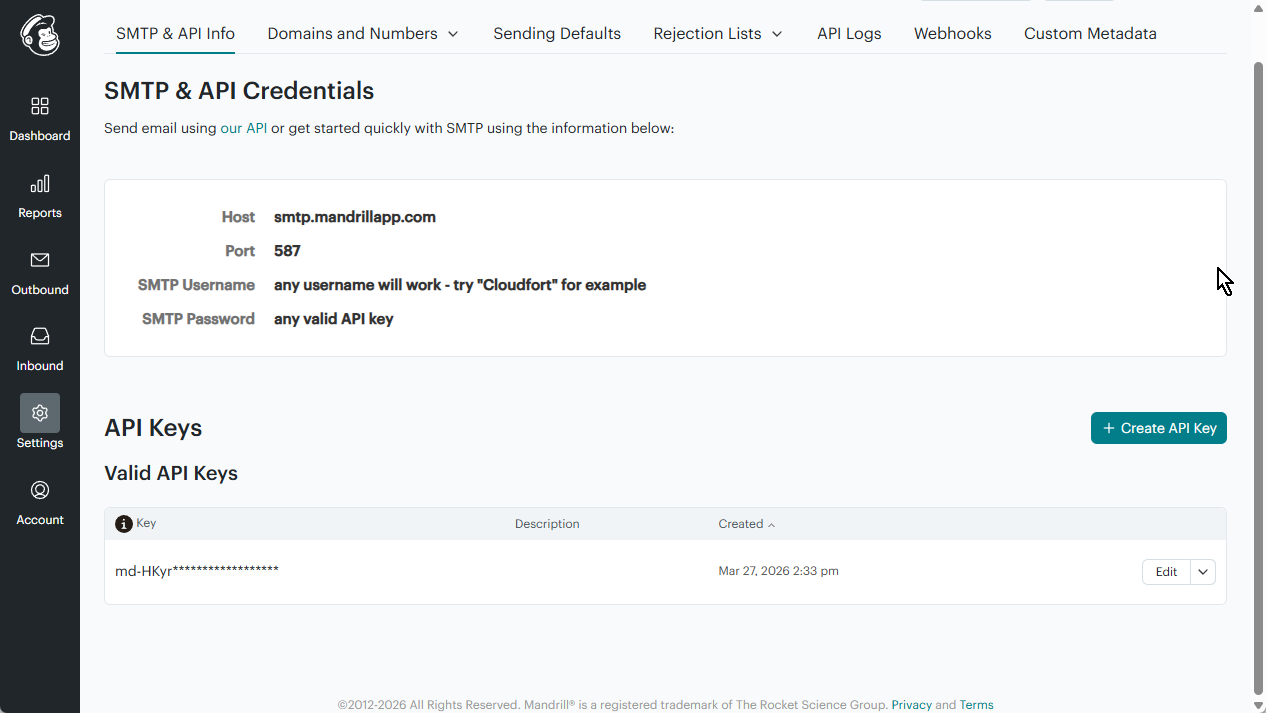Expand dropdown arrow beside Edit button

point(1203,572)
